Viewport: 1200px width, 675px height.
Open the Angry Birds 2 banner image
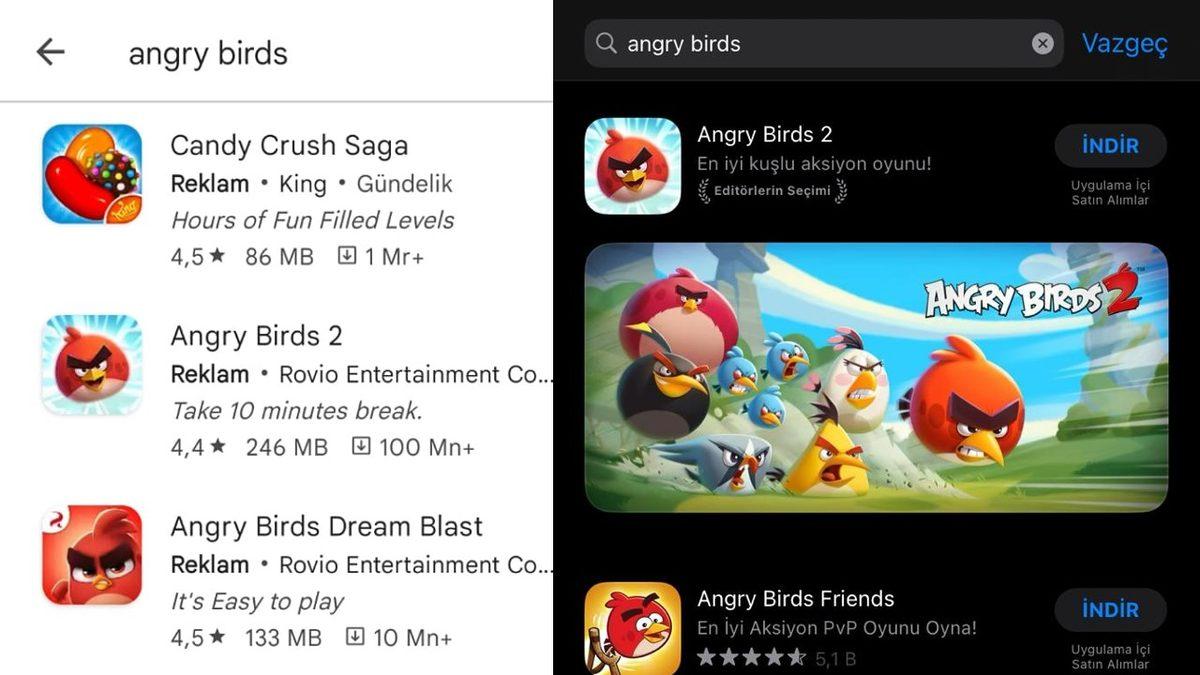[876, 378]
